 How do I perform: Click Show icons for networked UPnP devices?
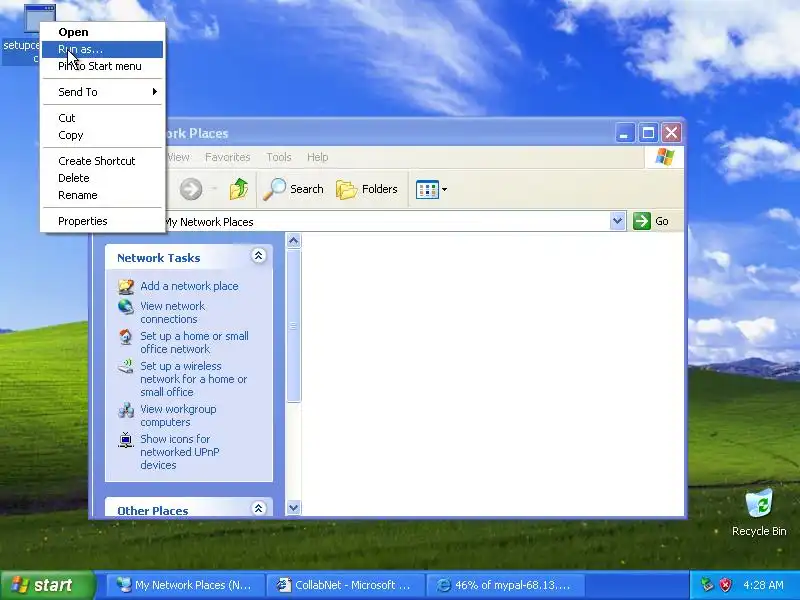point(180,452)
